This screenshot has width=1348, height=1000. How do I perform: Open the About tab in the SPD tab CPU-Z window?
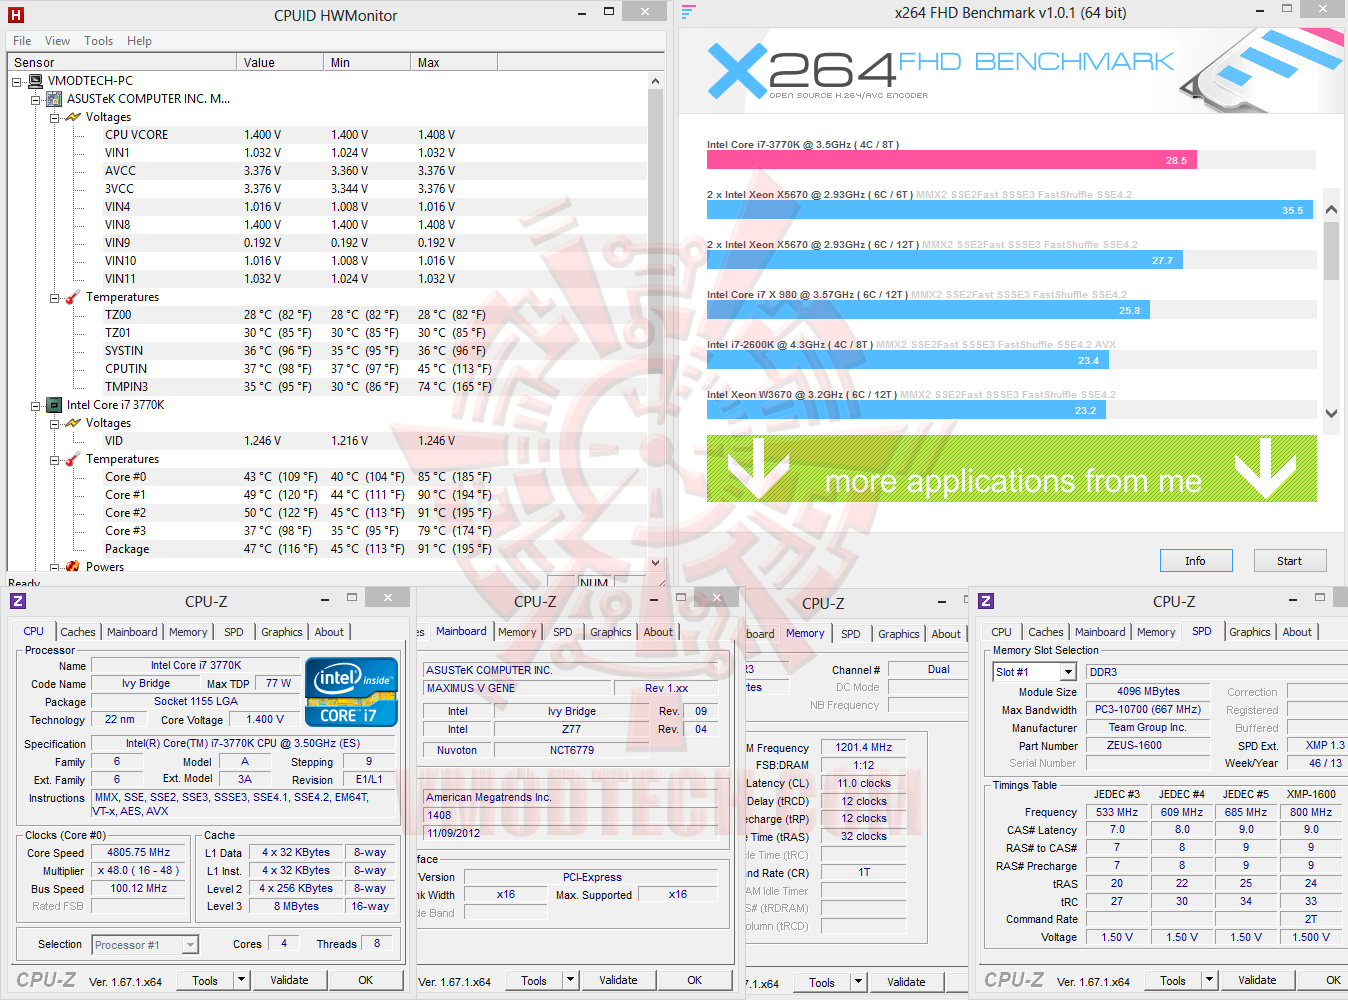tap(1297, 632)
